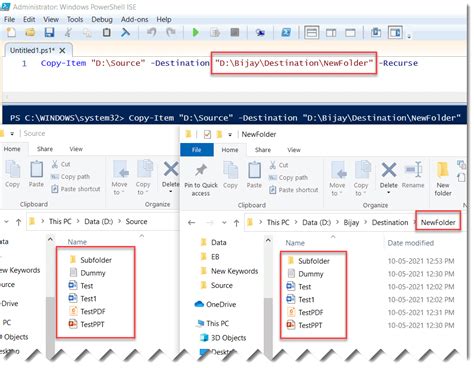Select EB folder in navigation pane
474x368 pixels.
pos(210,257)
